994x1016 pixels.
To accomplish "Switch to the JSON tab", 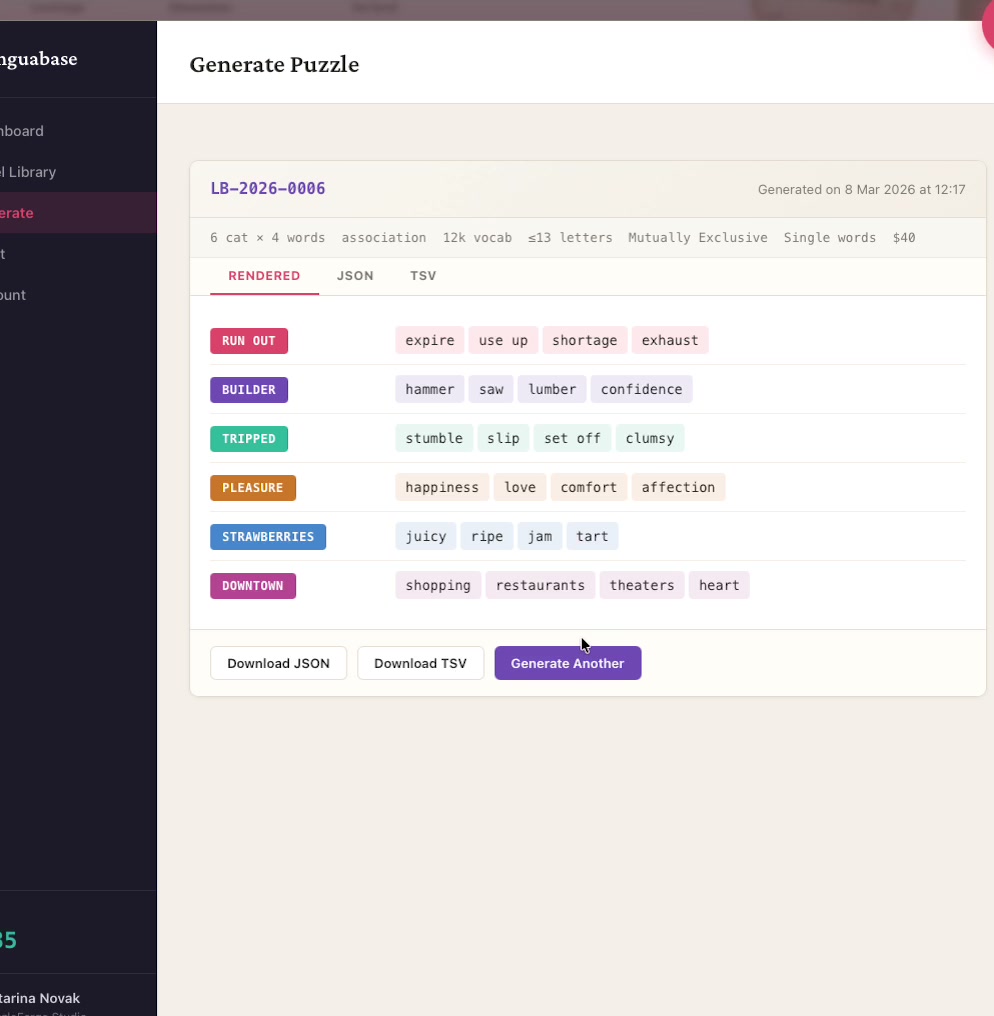I will (354, 276).
